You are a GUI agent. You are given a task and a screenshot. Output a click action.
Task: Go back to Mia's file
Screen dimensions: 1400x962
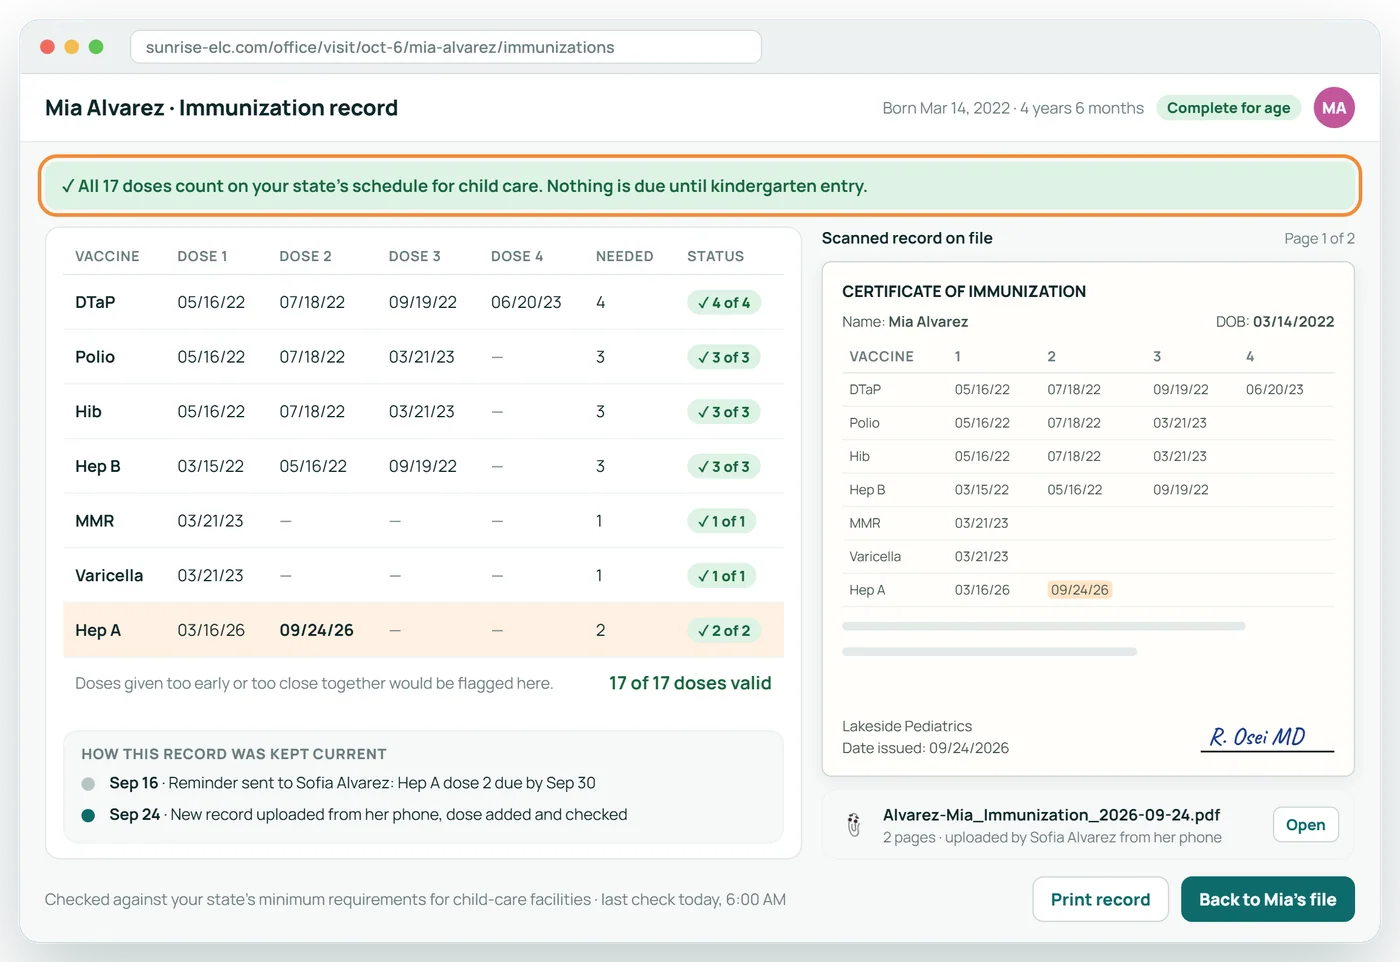point(1267,899)
